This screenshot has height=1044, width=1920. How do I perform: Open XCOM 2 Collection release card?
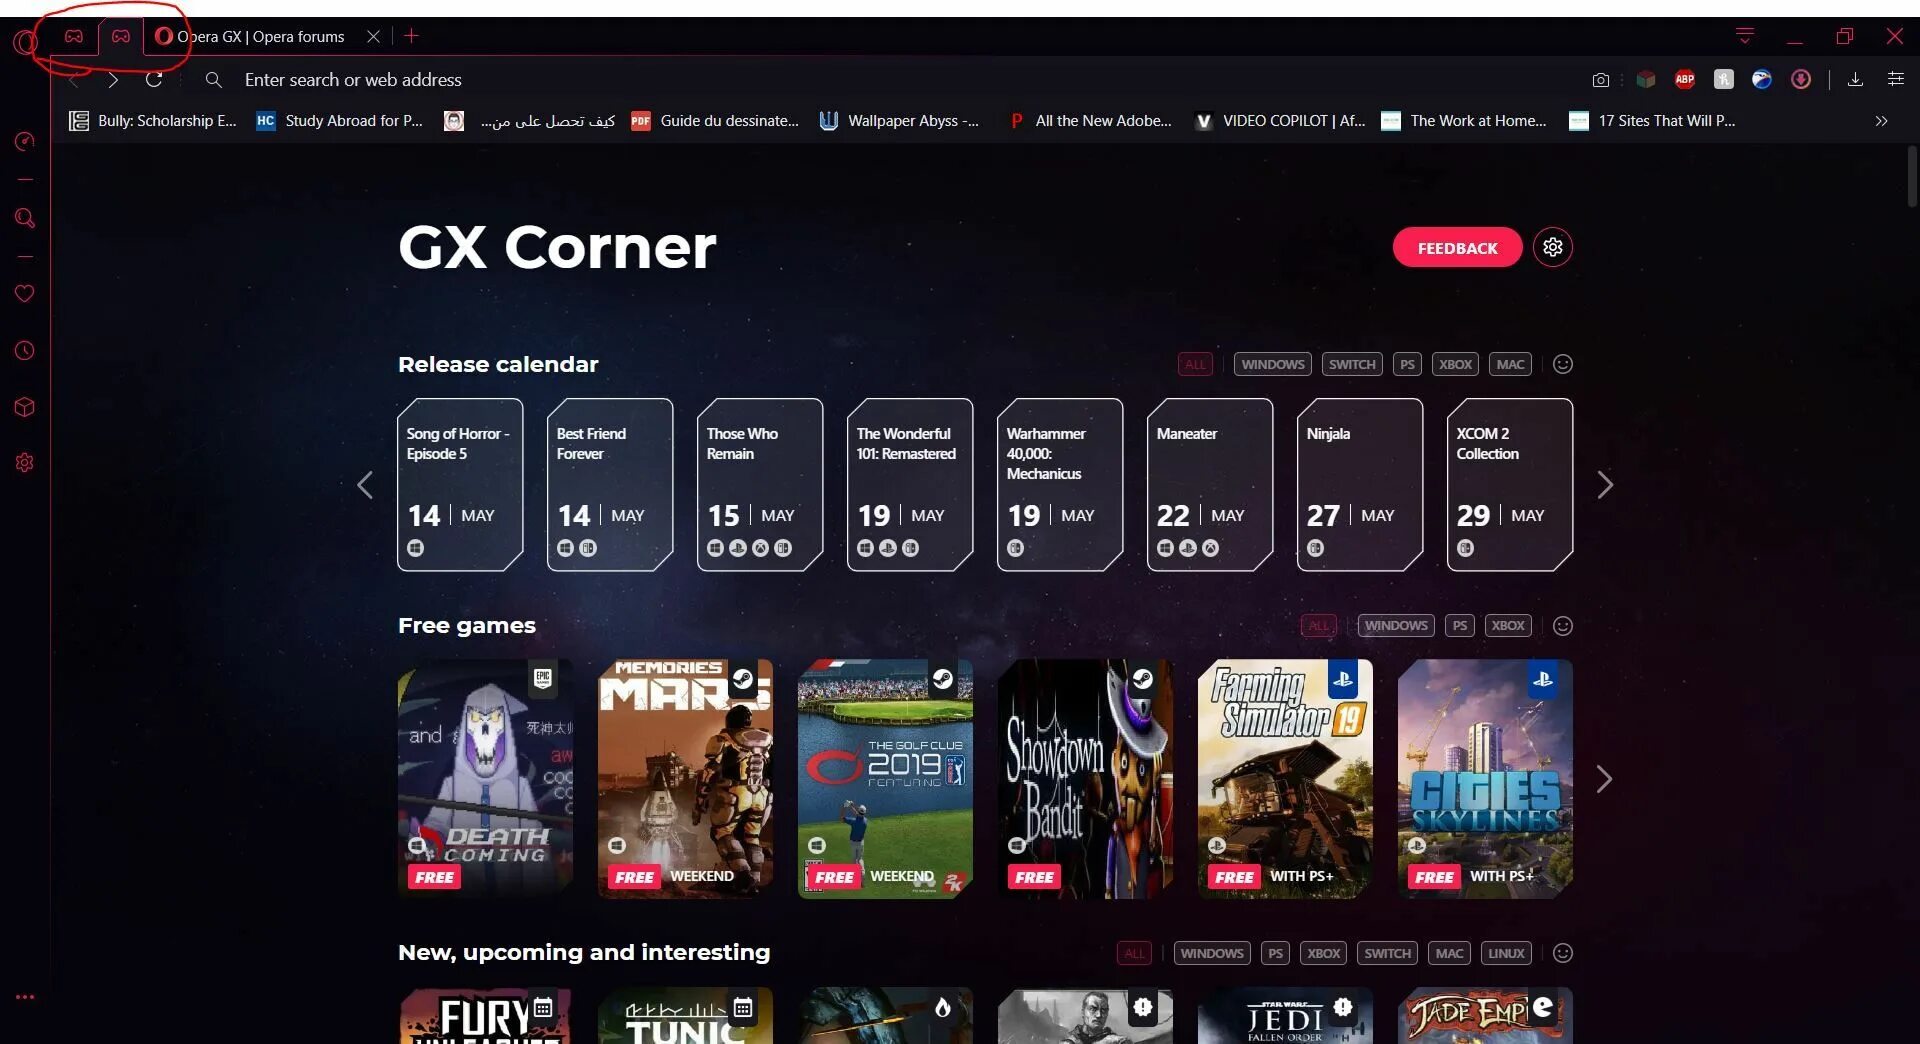pos(1510,485)
